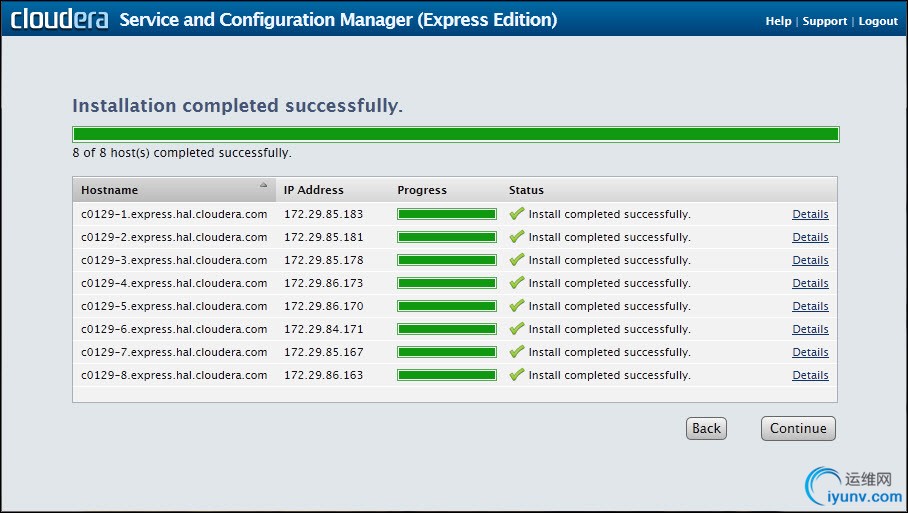The image size is (908, 513).
Task: Open Details for c0129-5 host
Action: (x=810, y=306)
